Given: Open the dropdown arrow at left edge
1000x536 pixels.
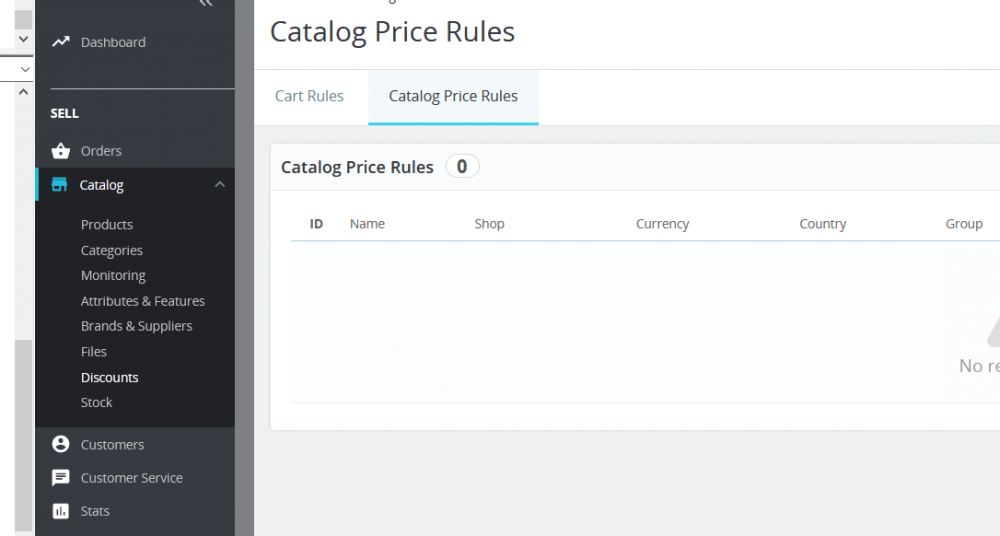Looking at the screenshot, I should [x=24, y=69].
